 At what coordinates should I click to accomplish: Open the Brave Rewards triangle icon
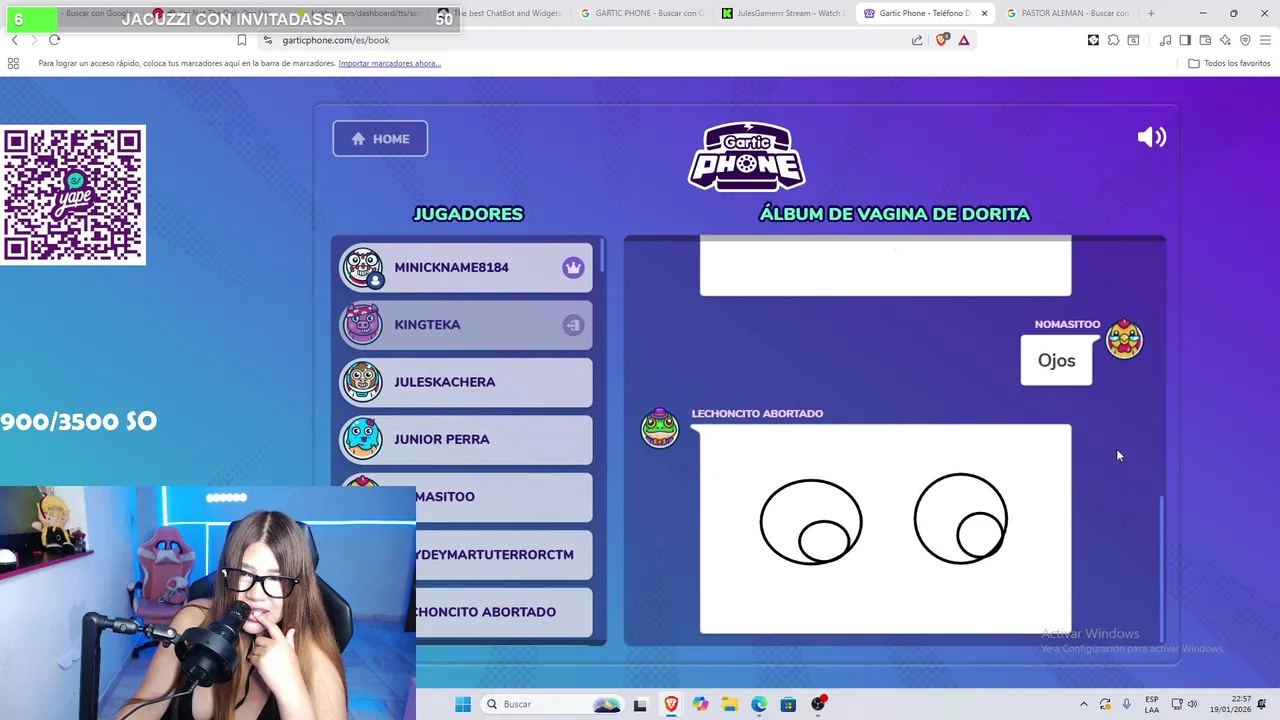pyautogui.click(x=964, y=40)
